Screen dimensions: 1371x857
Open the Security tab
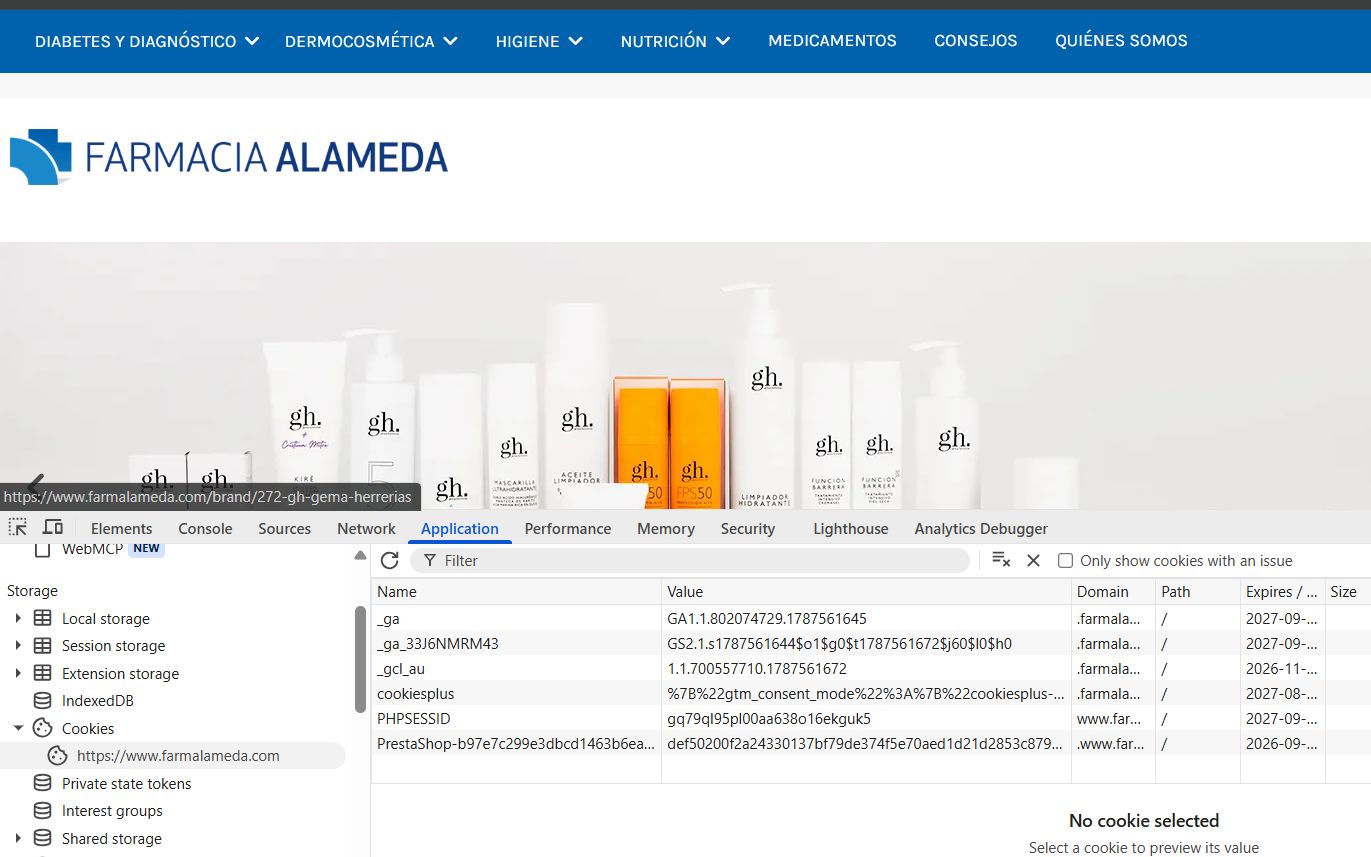click(748, 528)
